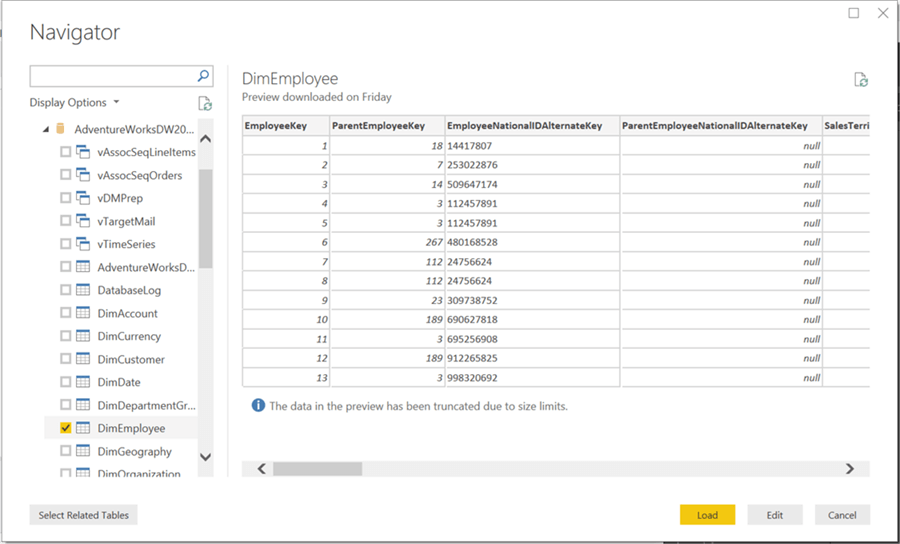Click the info icon by truncated message

point(258,406)
